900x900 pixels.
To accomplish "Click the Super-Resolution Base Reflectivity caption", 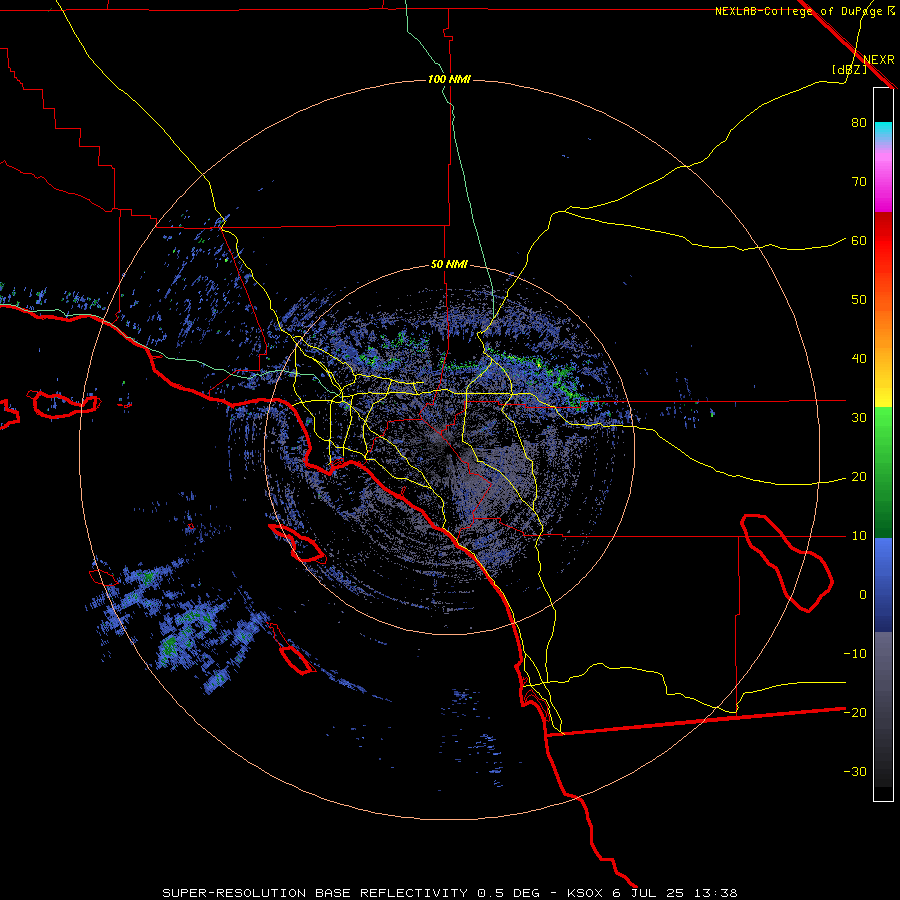I will (450, 893).
